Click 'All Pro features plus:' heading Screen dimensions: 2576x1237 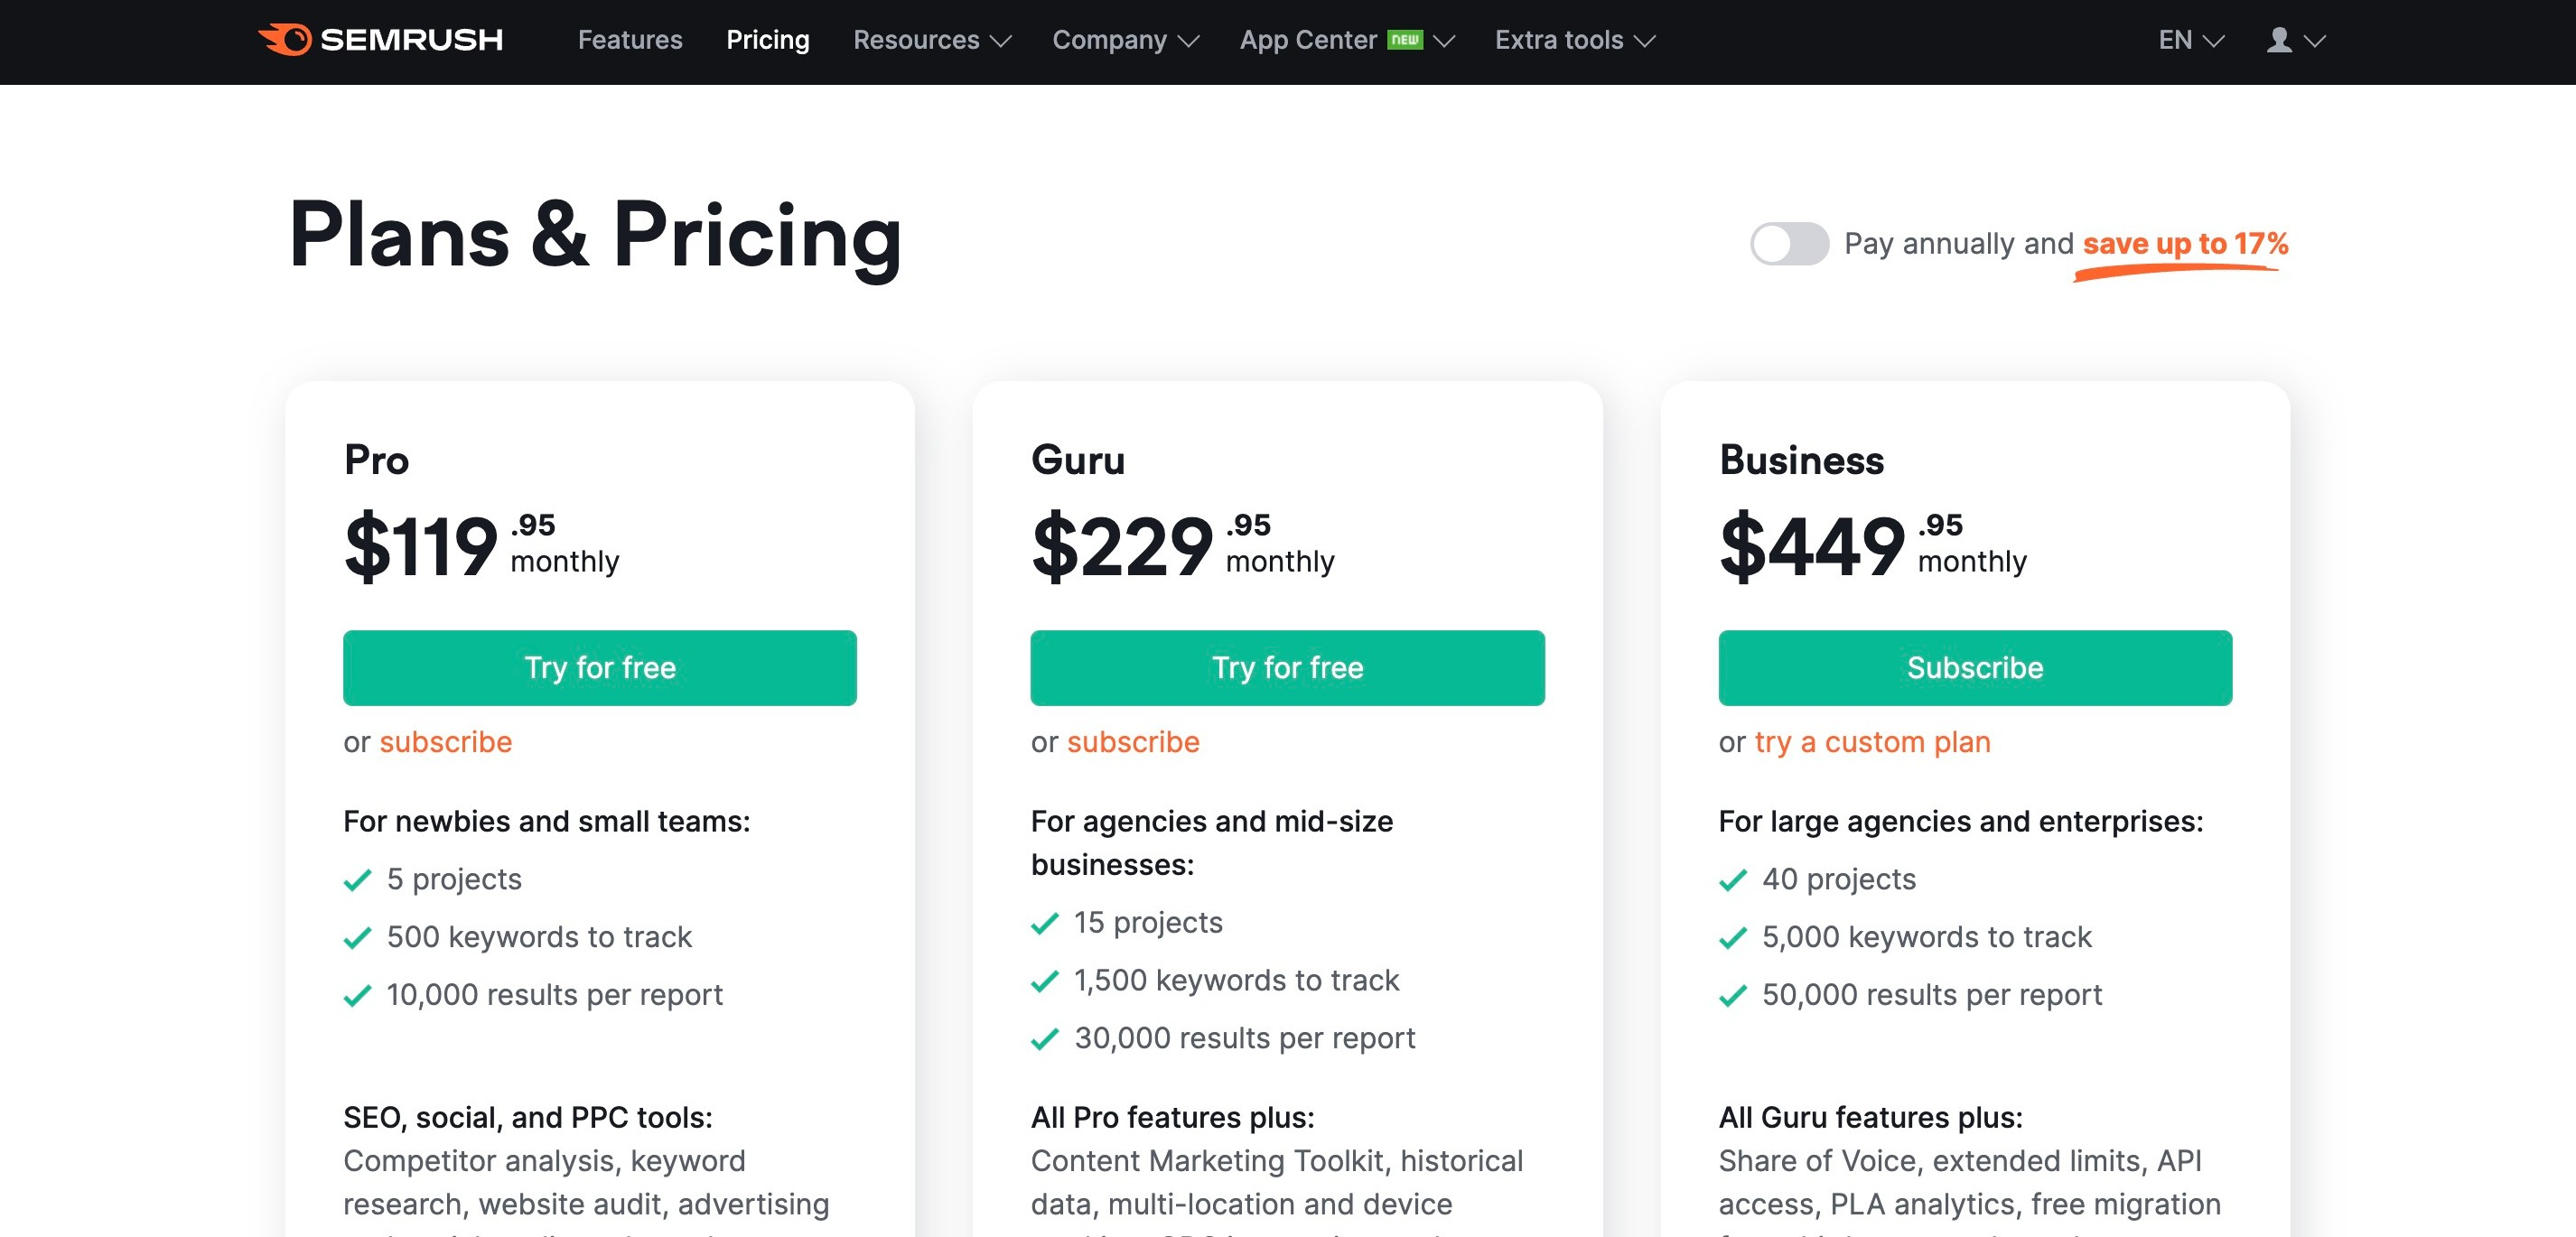(x=1173, y=1117)
